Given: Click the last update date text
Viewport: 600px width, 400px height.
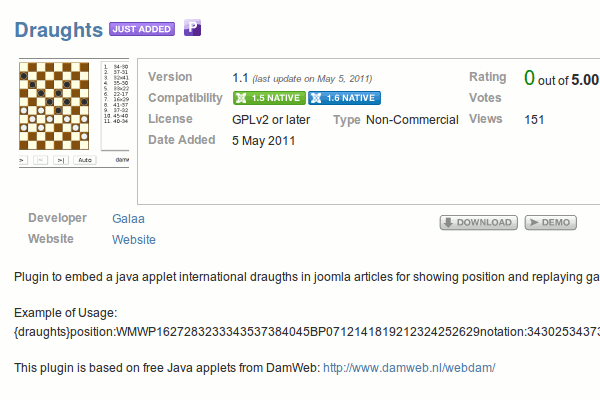Looking at the screenshot, I should point(312,78).
